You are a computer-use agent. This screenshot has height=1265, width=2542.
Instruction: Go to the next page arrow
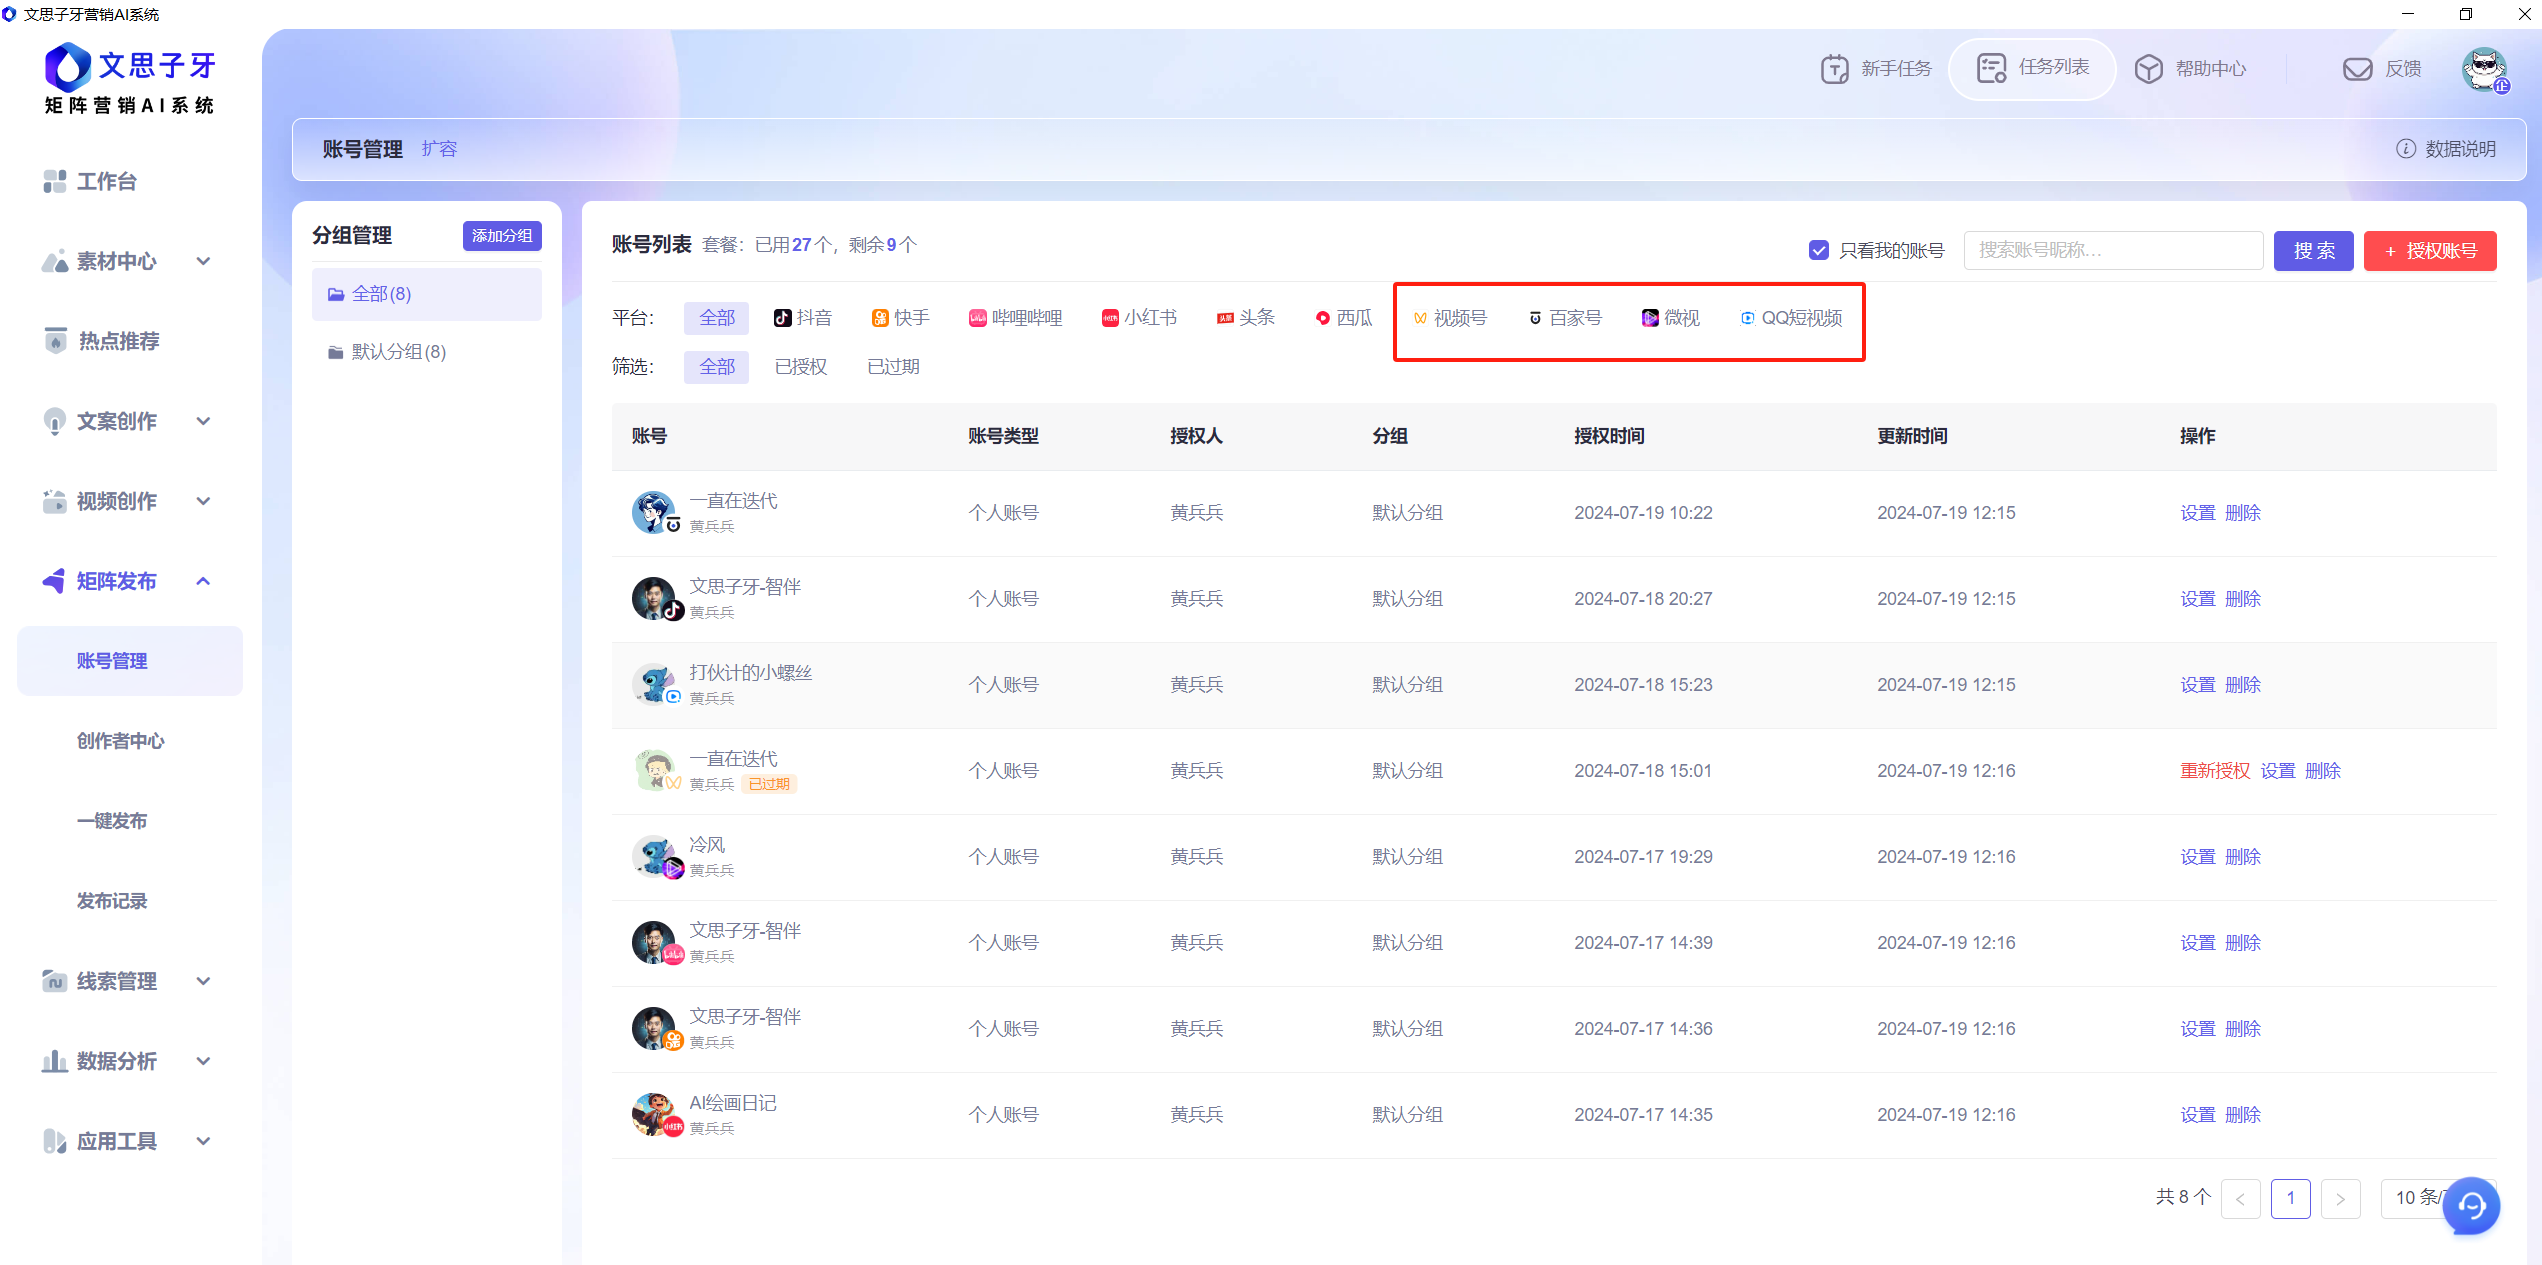point(2340,1198)
